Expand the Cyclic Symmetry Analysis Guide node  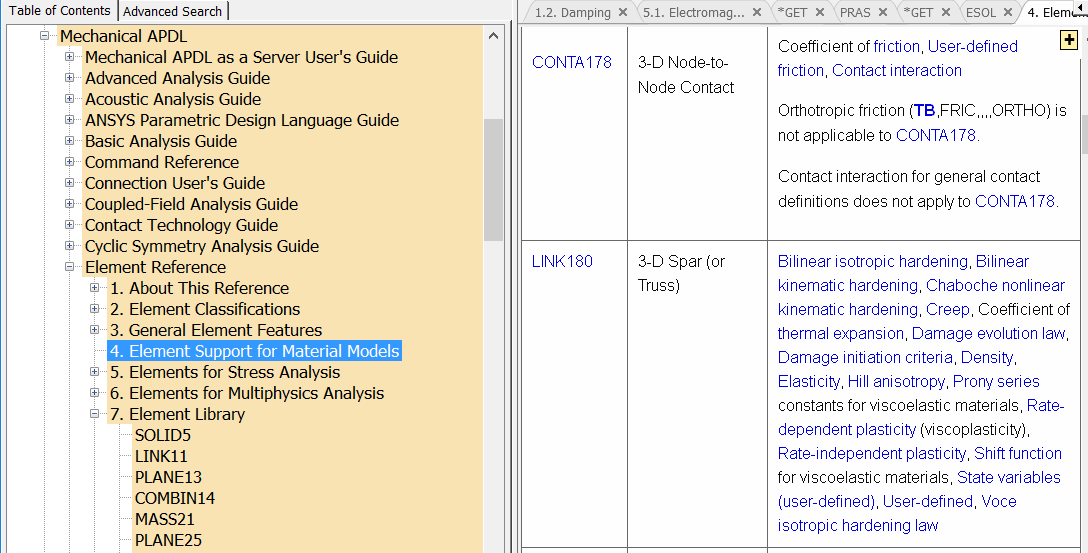pyautogui.click(x=69, y=246)
